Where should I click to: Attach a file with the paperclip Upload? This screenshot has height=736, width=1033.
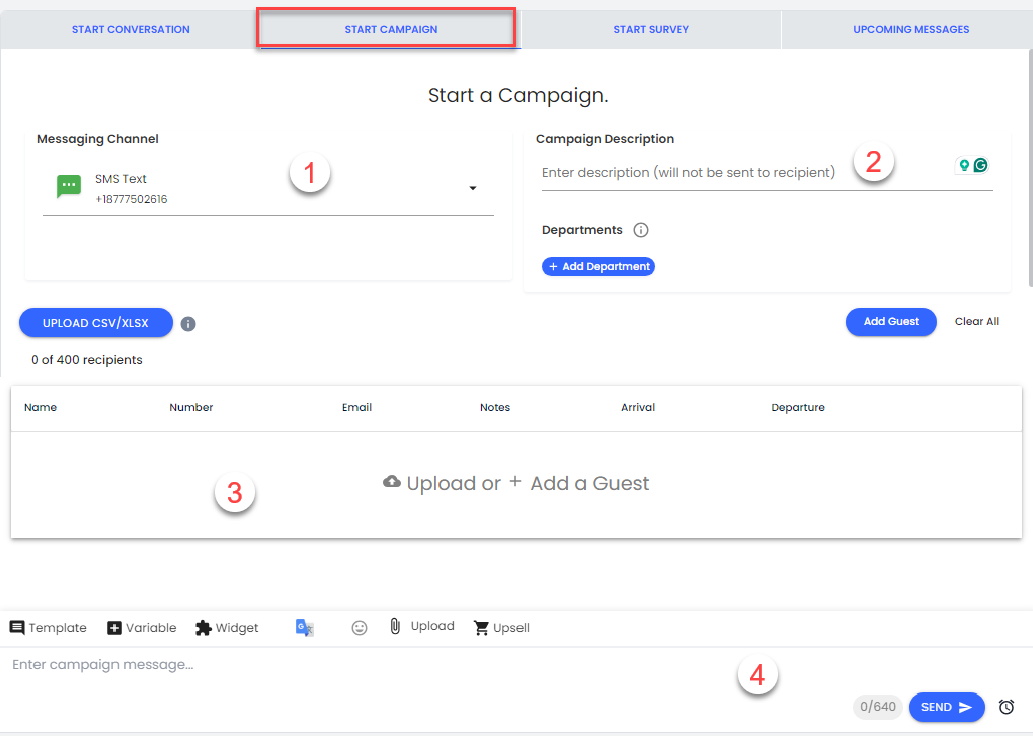[421, 627]
